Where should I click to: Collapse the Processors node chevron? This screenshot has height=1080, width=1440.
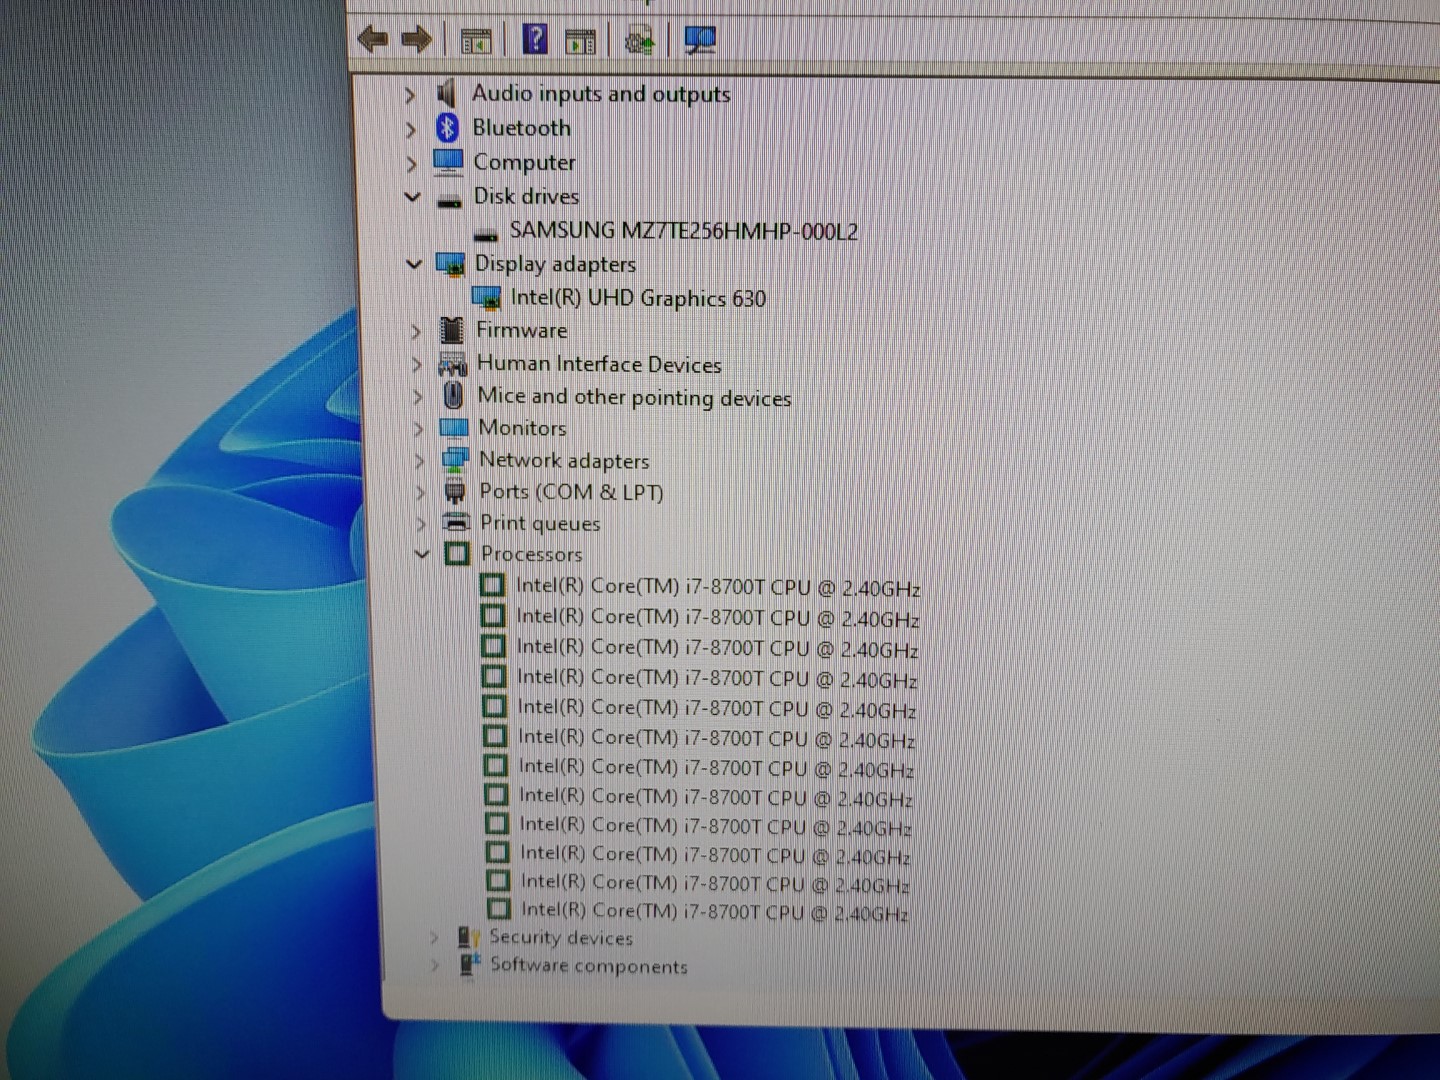(x=422, y=553)
